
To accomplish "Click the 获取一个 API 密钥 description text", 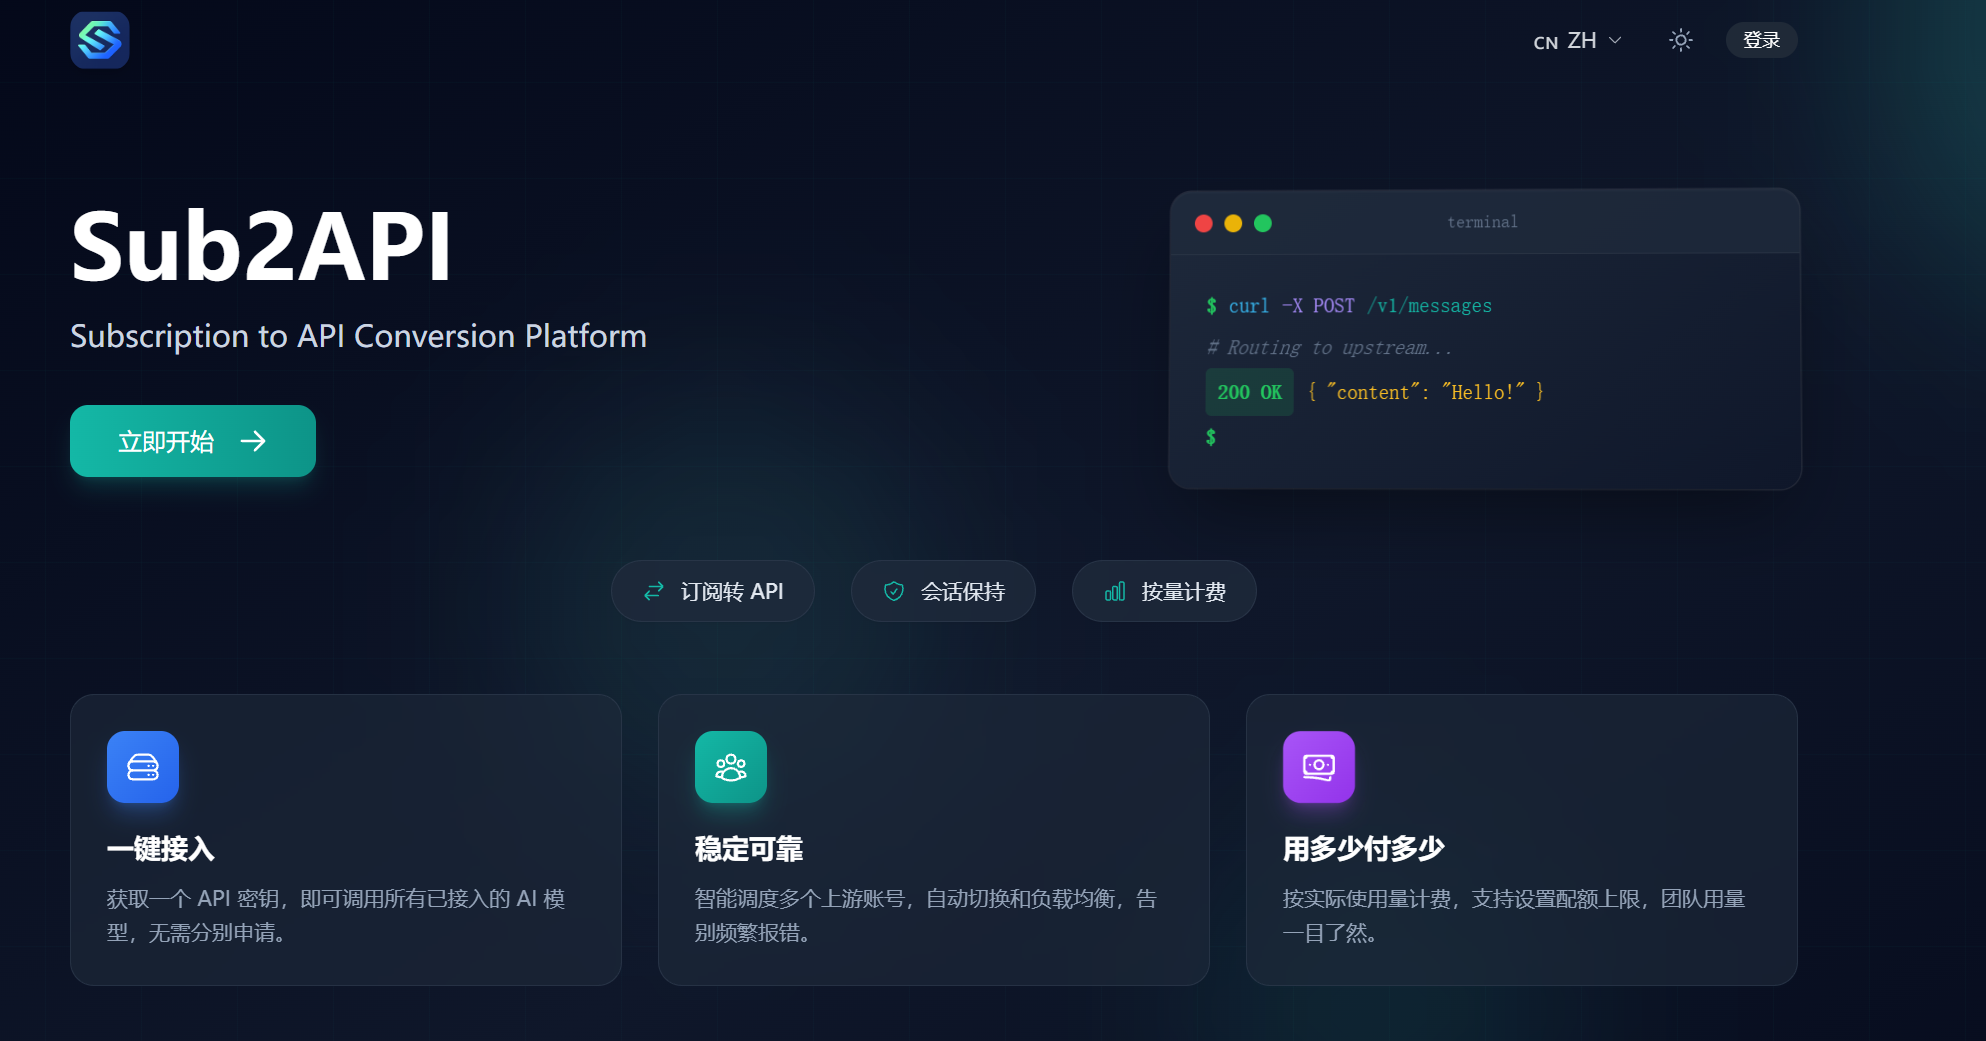I will pos(336,916).
